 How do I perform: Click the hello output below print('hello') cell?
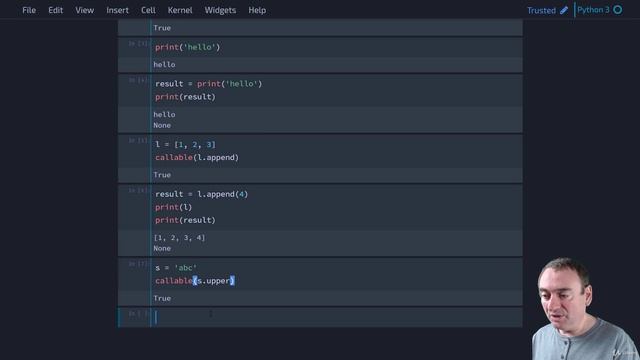(164, 64)
